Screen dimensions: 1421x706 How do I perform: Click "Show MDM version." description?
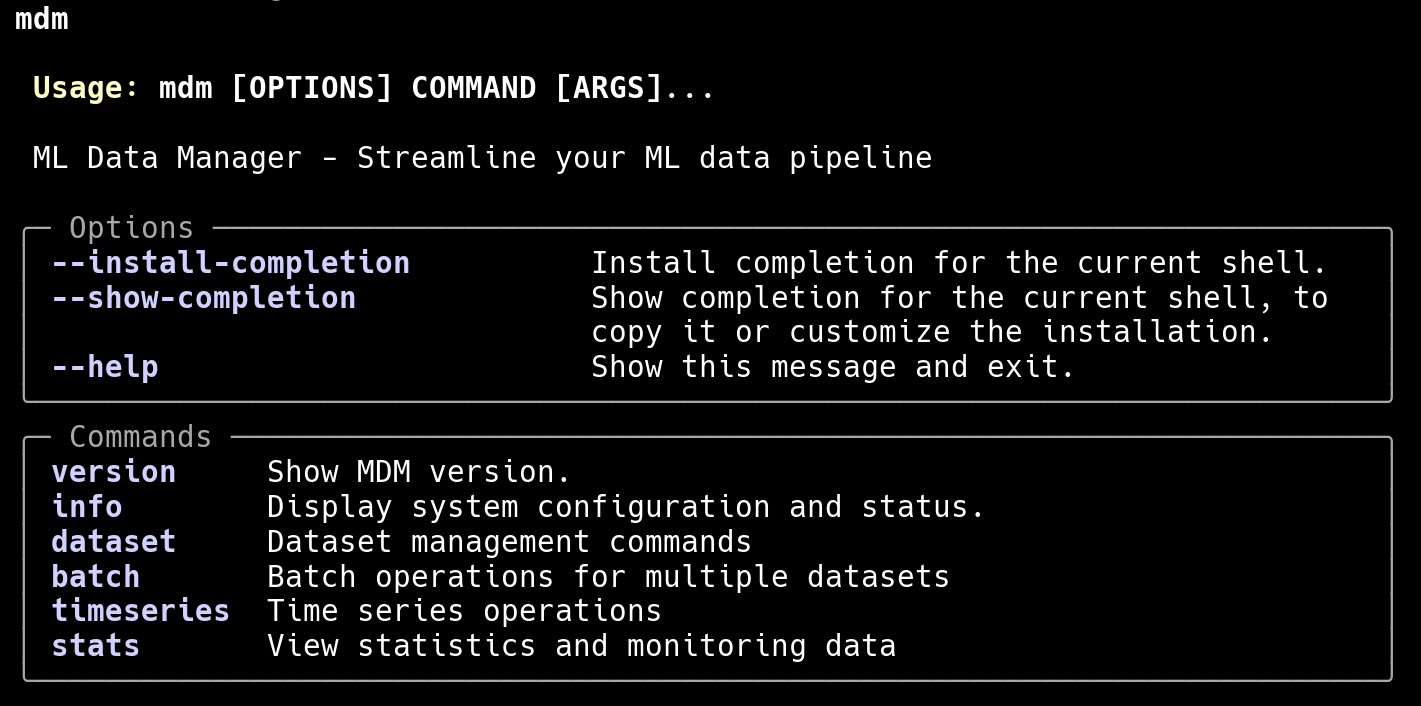(419, 472)
